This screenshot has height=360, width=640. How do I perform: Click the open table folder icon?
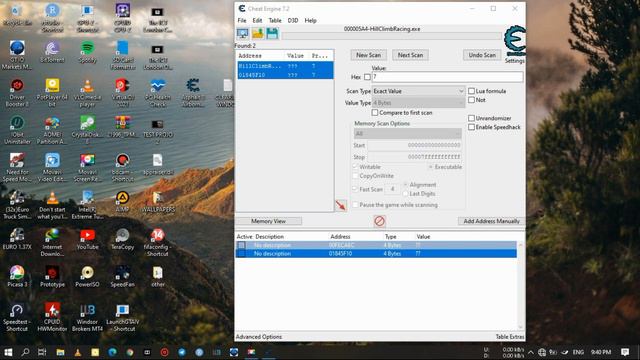pos(258,33)
